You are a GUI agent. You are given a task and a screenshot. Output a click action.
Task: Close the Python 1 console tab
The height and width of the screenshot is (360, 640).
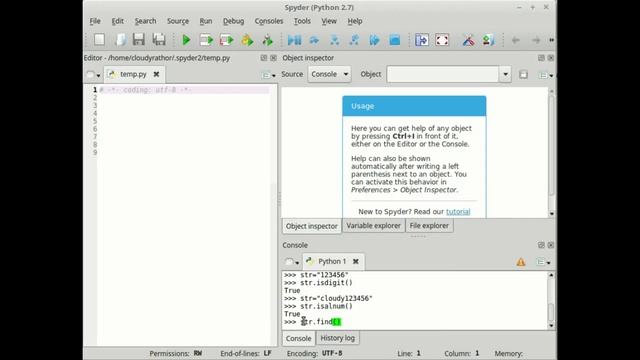[x=356, y=261]
